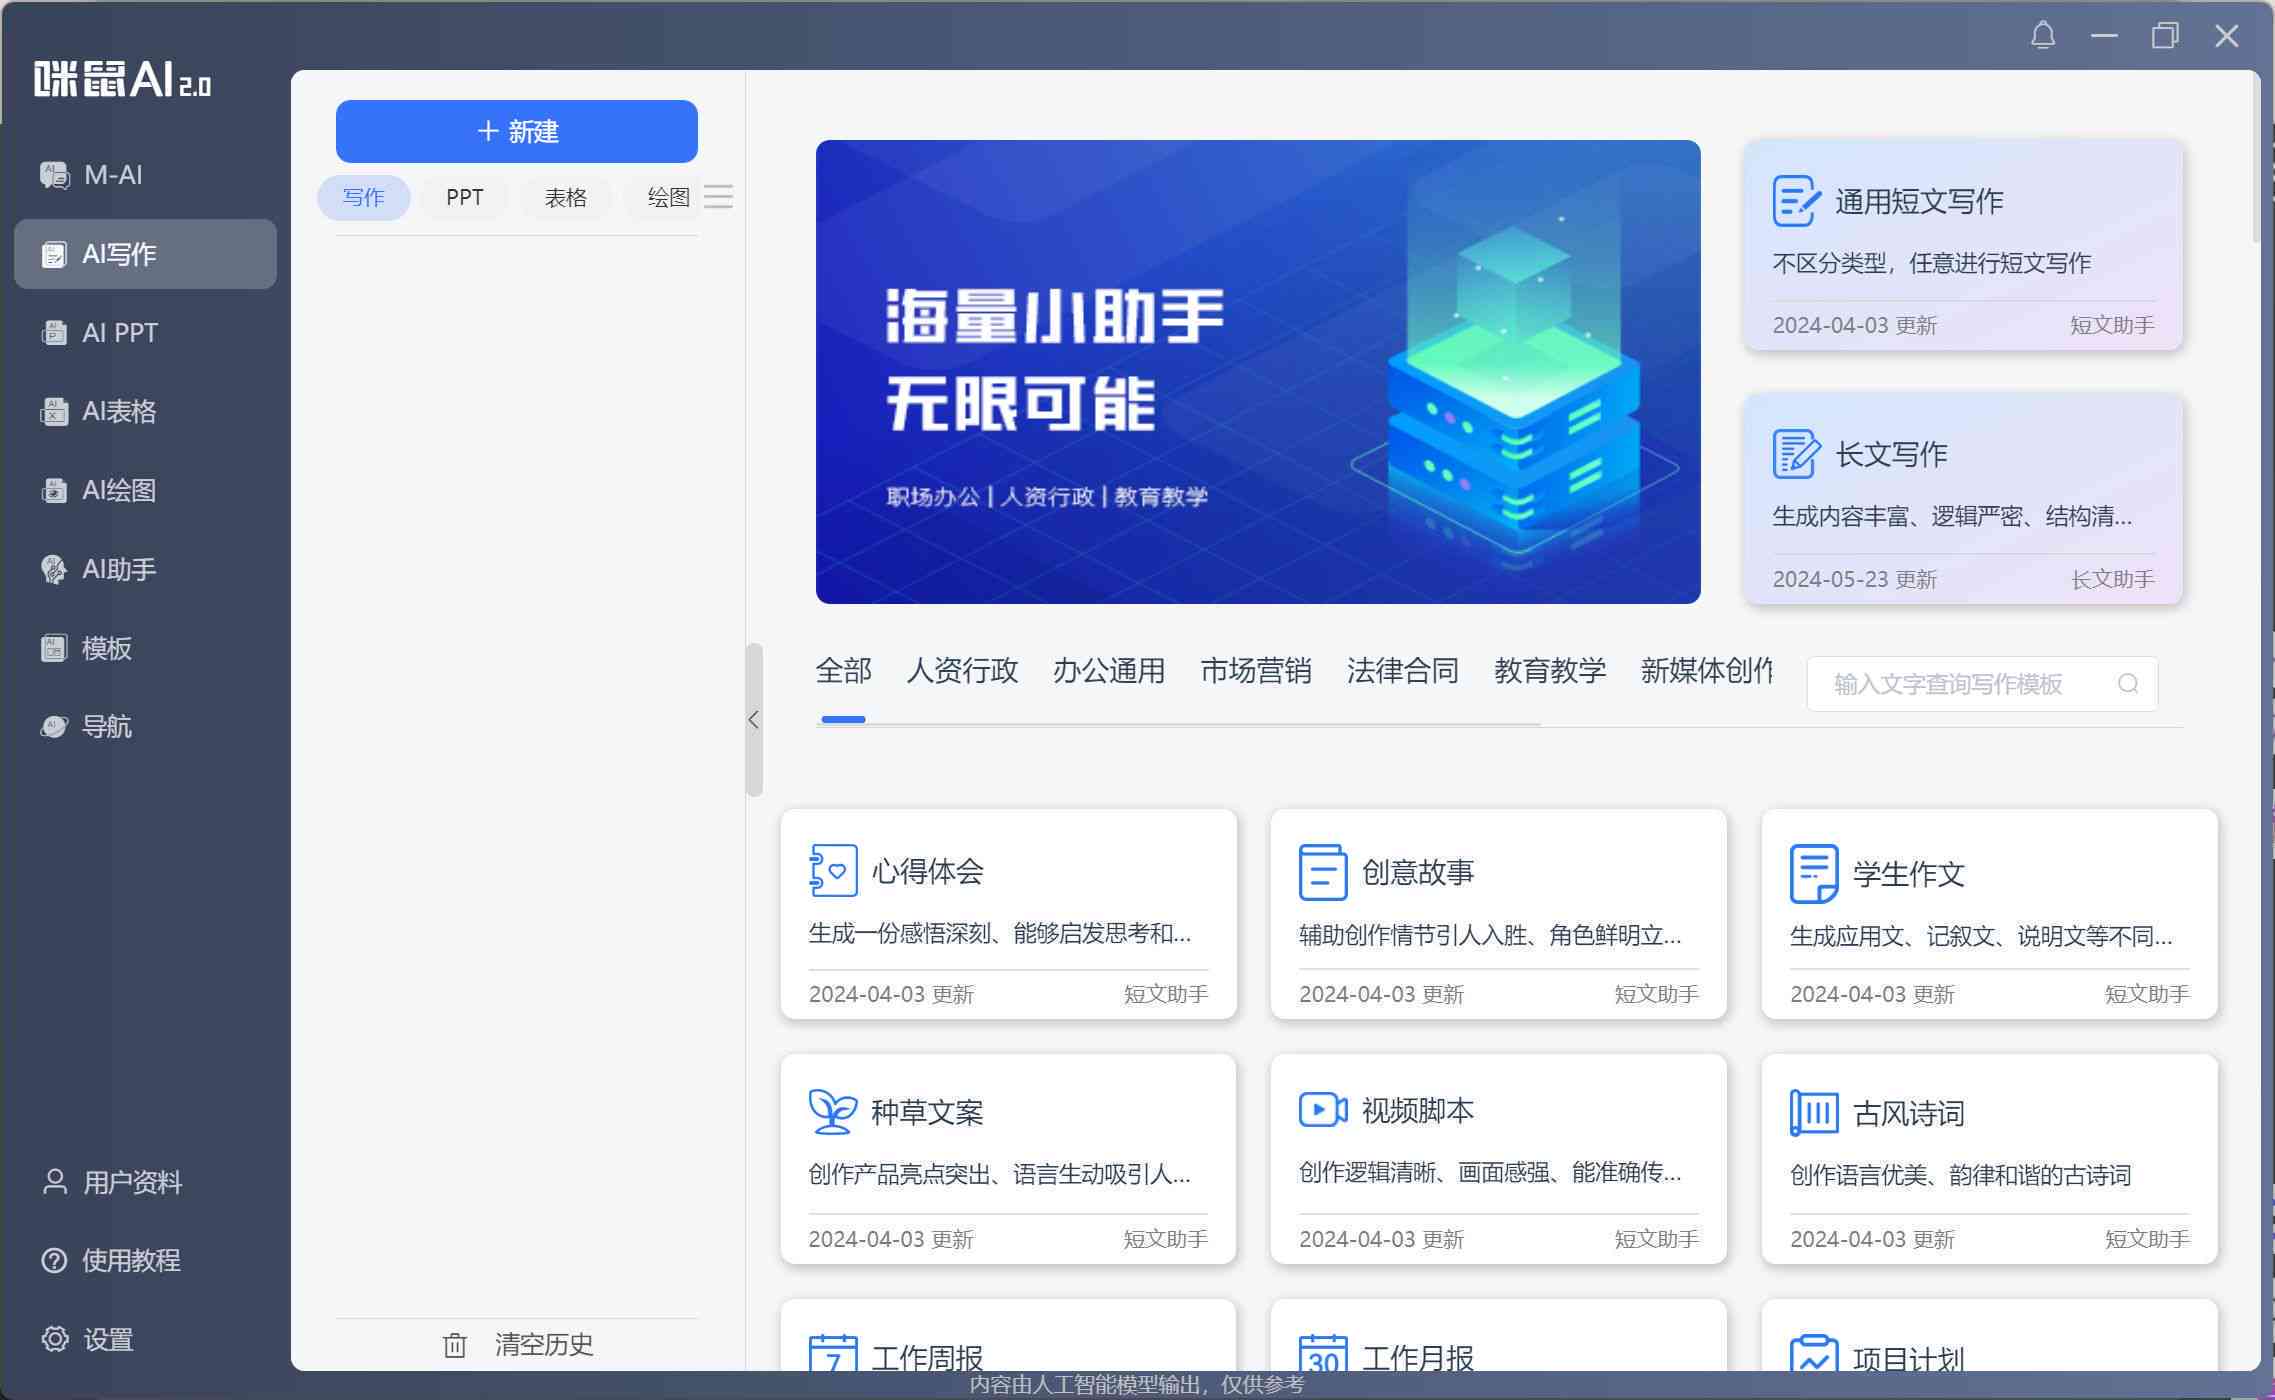
Task: Open the 学生作文 template title
Action: (1909, 874)
